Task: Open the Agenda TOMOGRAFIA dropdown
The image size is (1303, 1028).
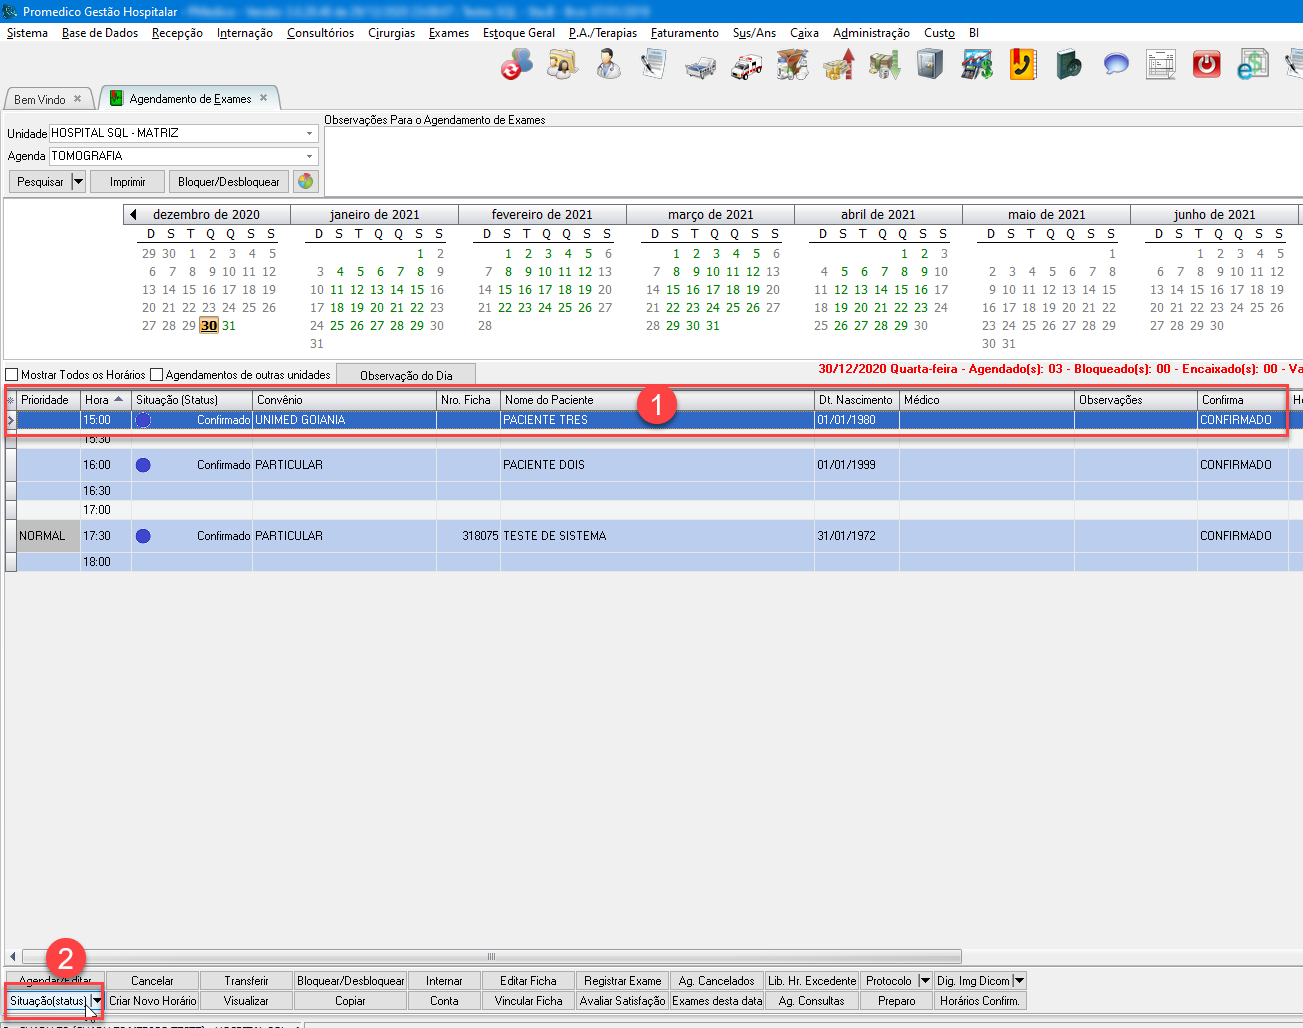Action: coord(309,156)
